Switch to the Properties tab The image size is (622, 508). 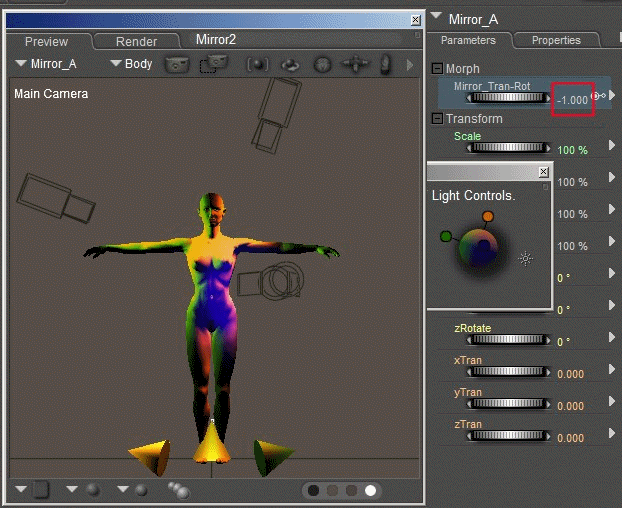click(556, 41)
